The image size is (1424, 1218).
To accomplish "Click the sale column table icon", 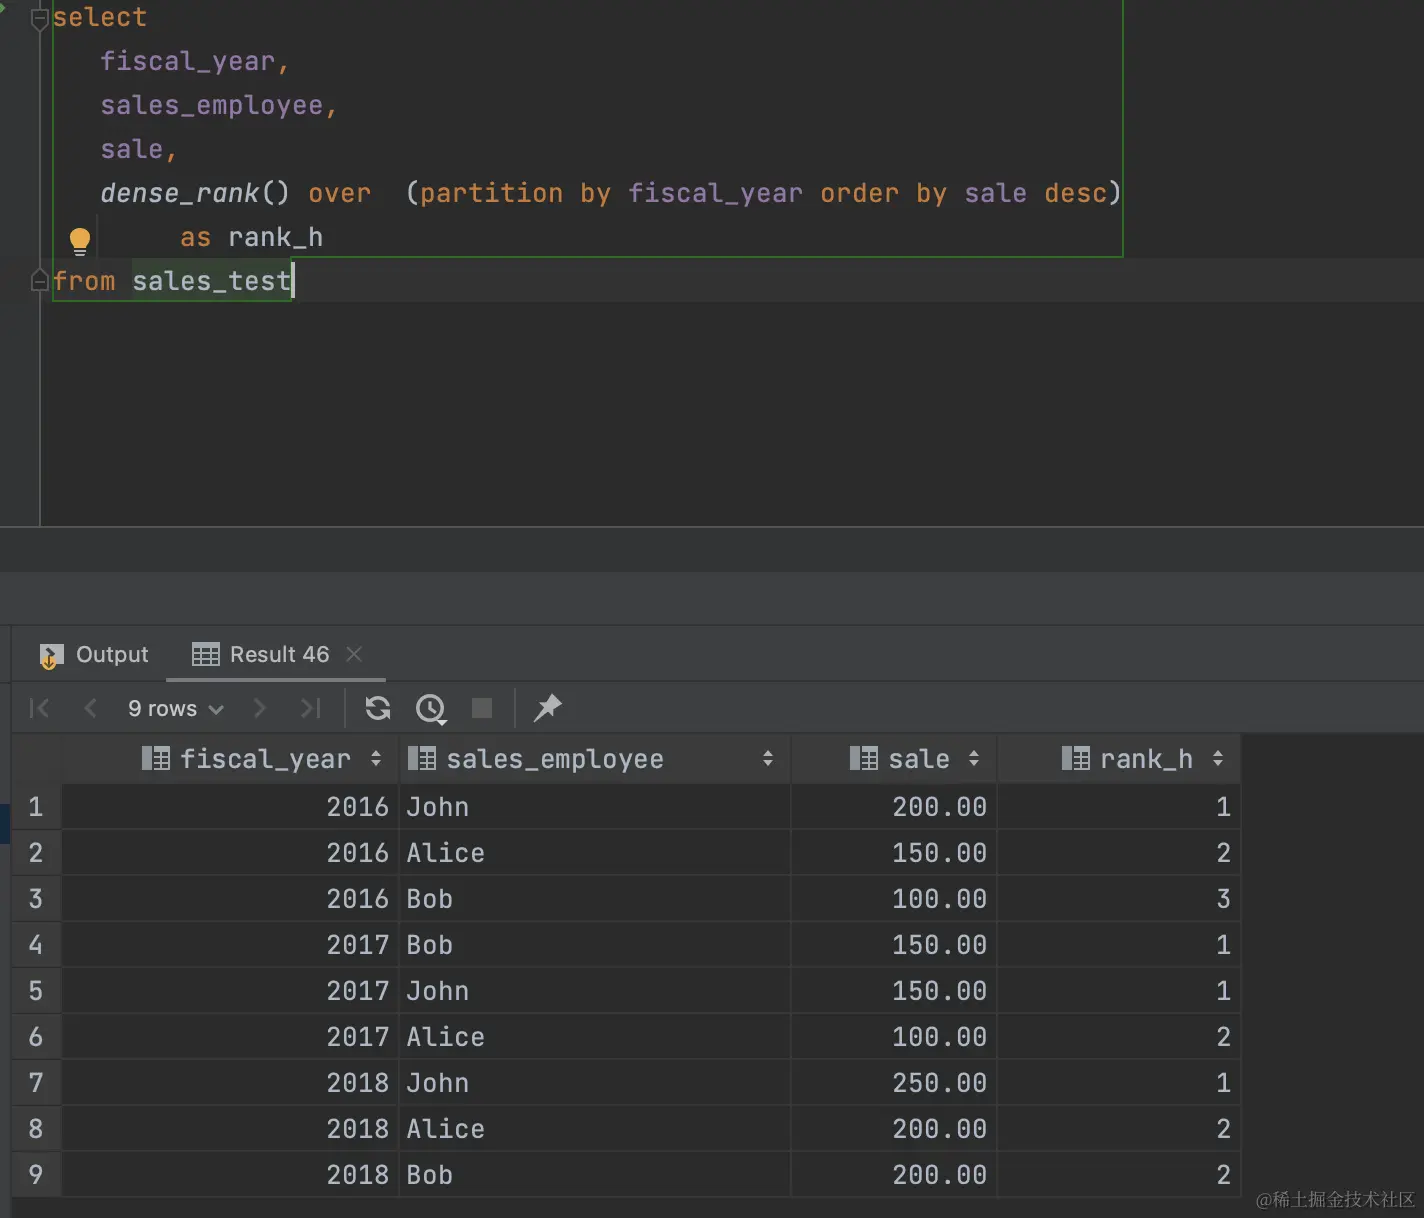I will 864,759.
